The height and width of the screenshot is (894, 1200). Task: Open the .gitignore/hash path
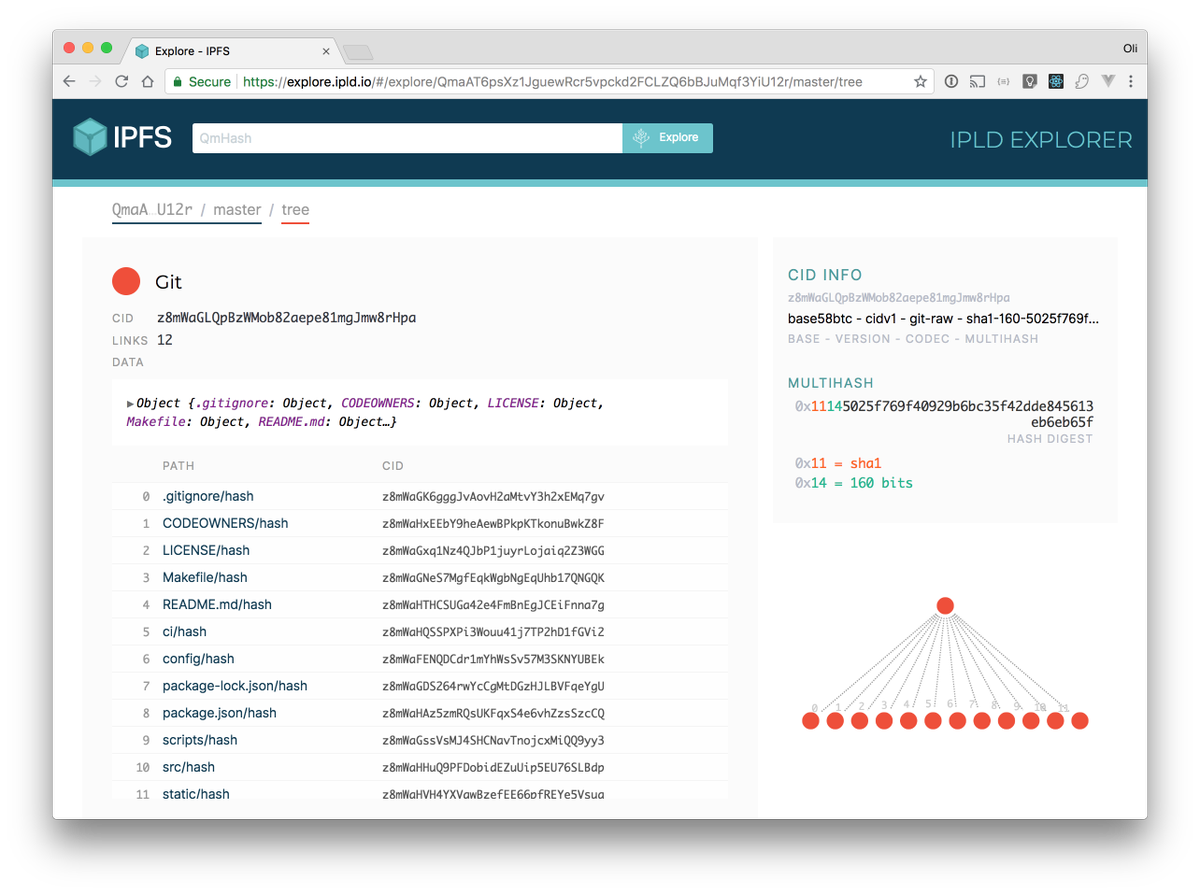[x=208, y=496]
